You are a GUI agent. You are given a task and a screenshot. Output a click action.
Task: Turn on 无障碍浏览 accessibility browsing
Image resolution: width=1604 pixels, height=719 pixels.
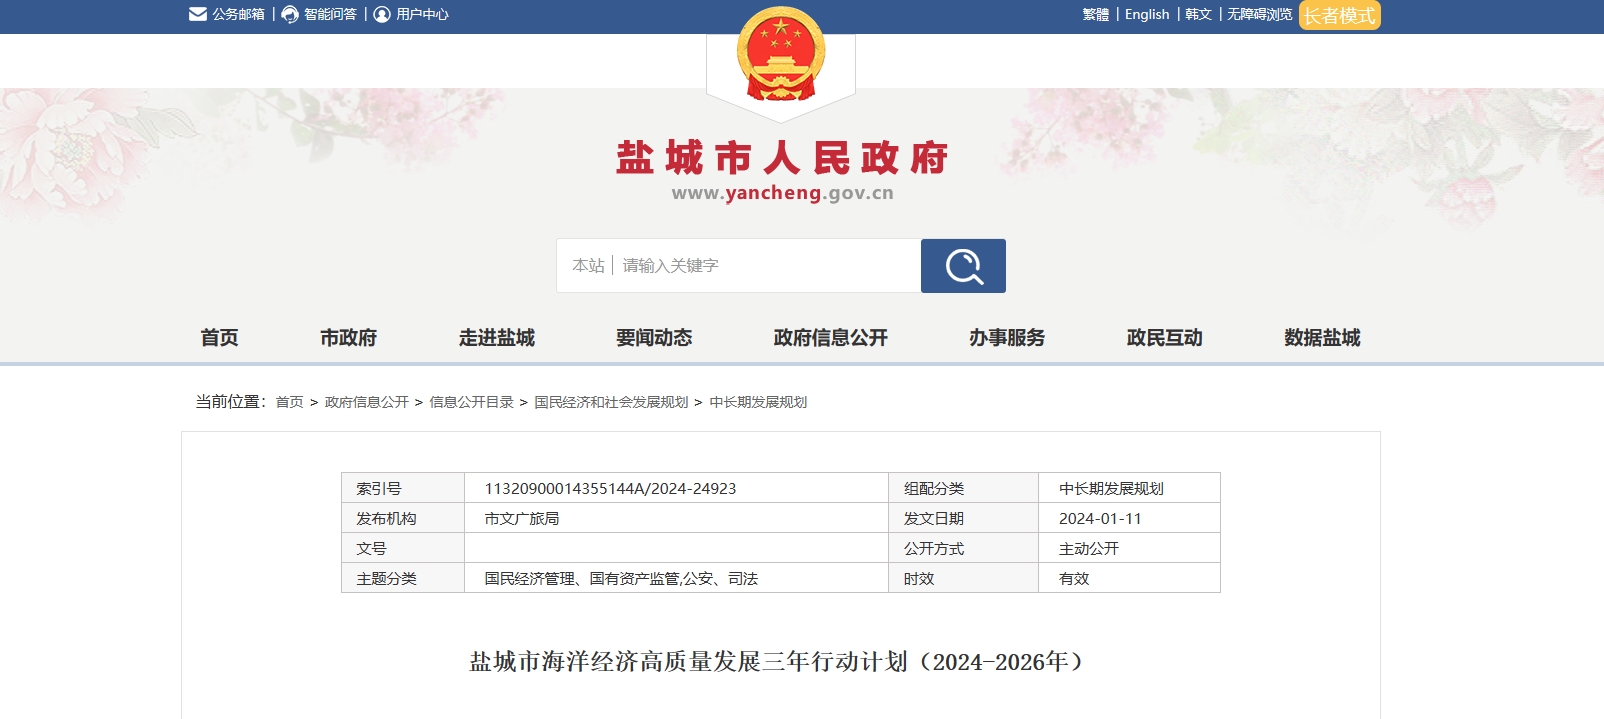click(1259, 14)
